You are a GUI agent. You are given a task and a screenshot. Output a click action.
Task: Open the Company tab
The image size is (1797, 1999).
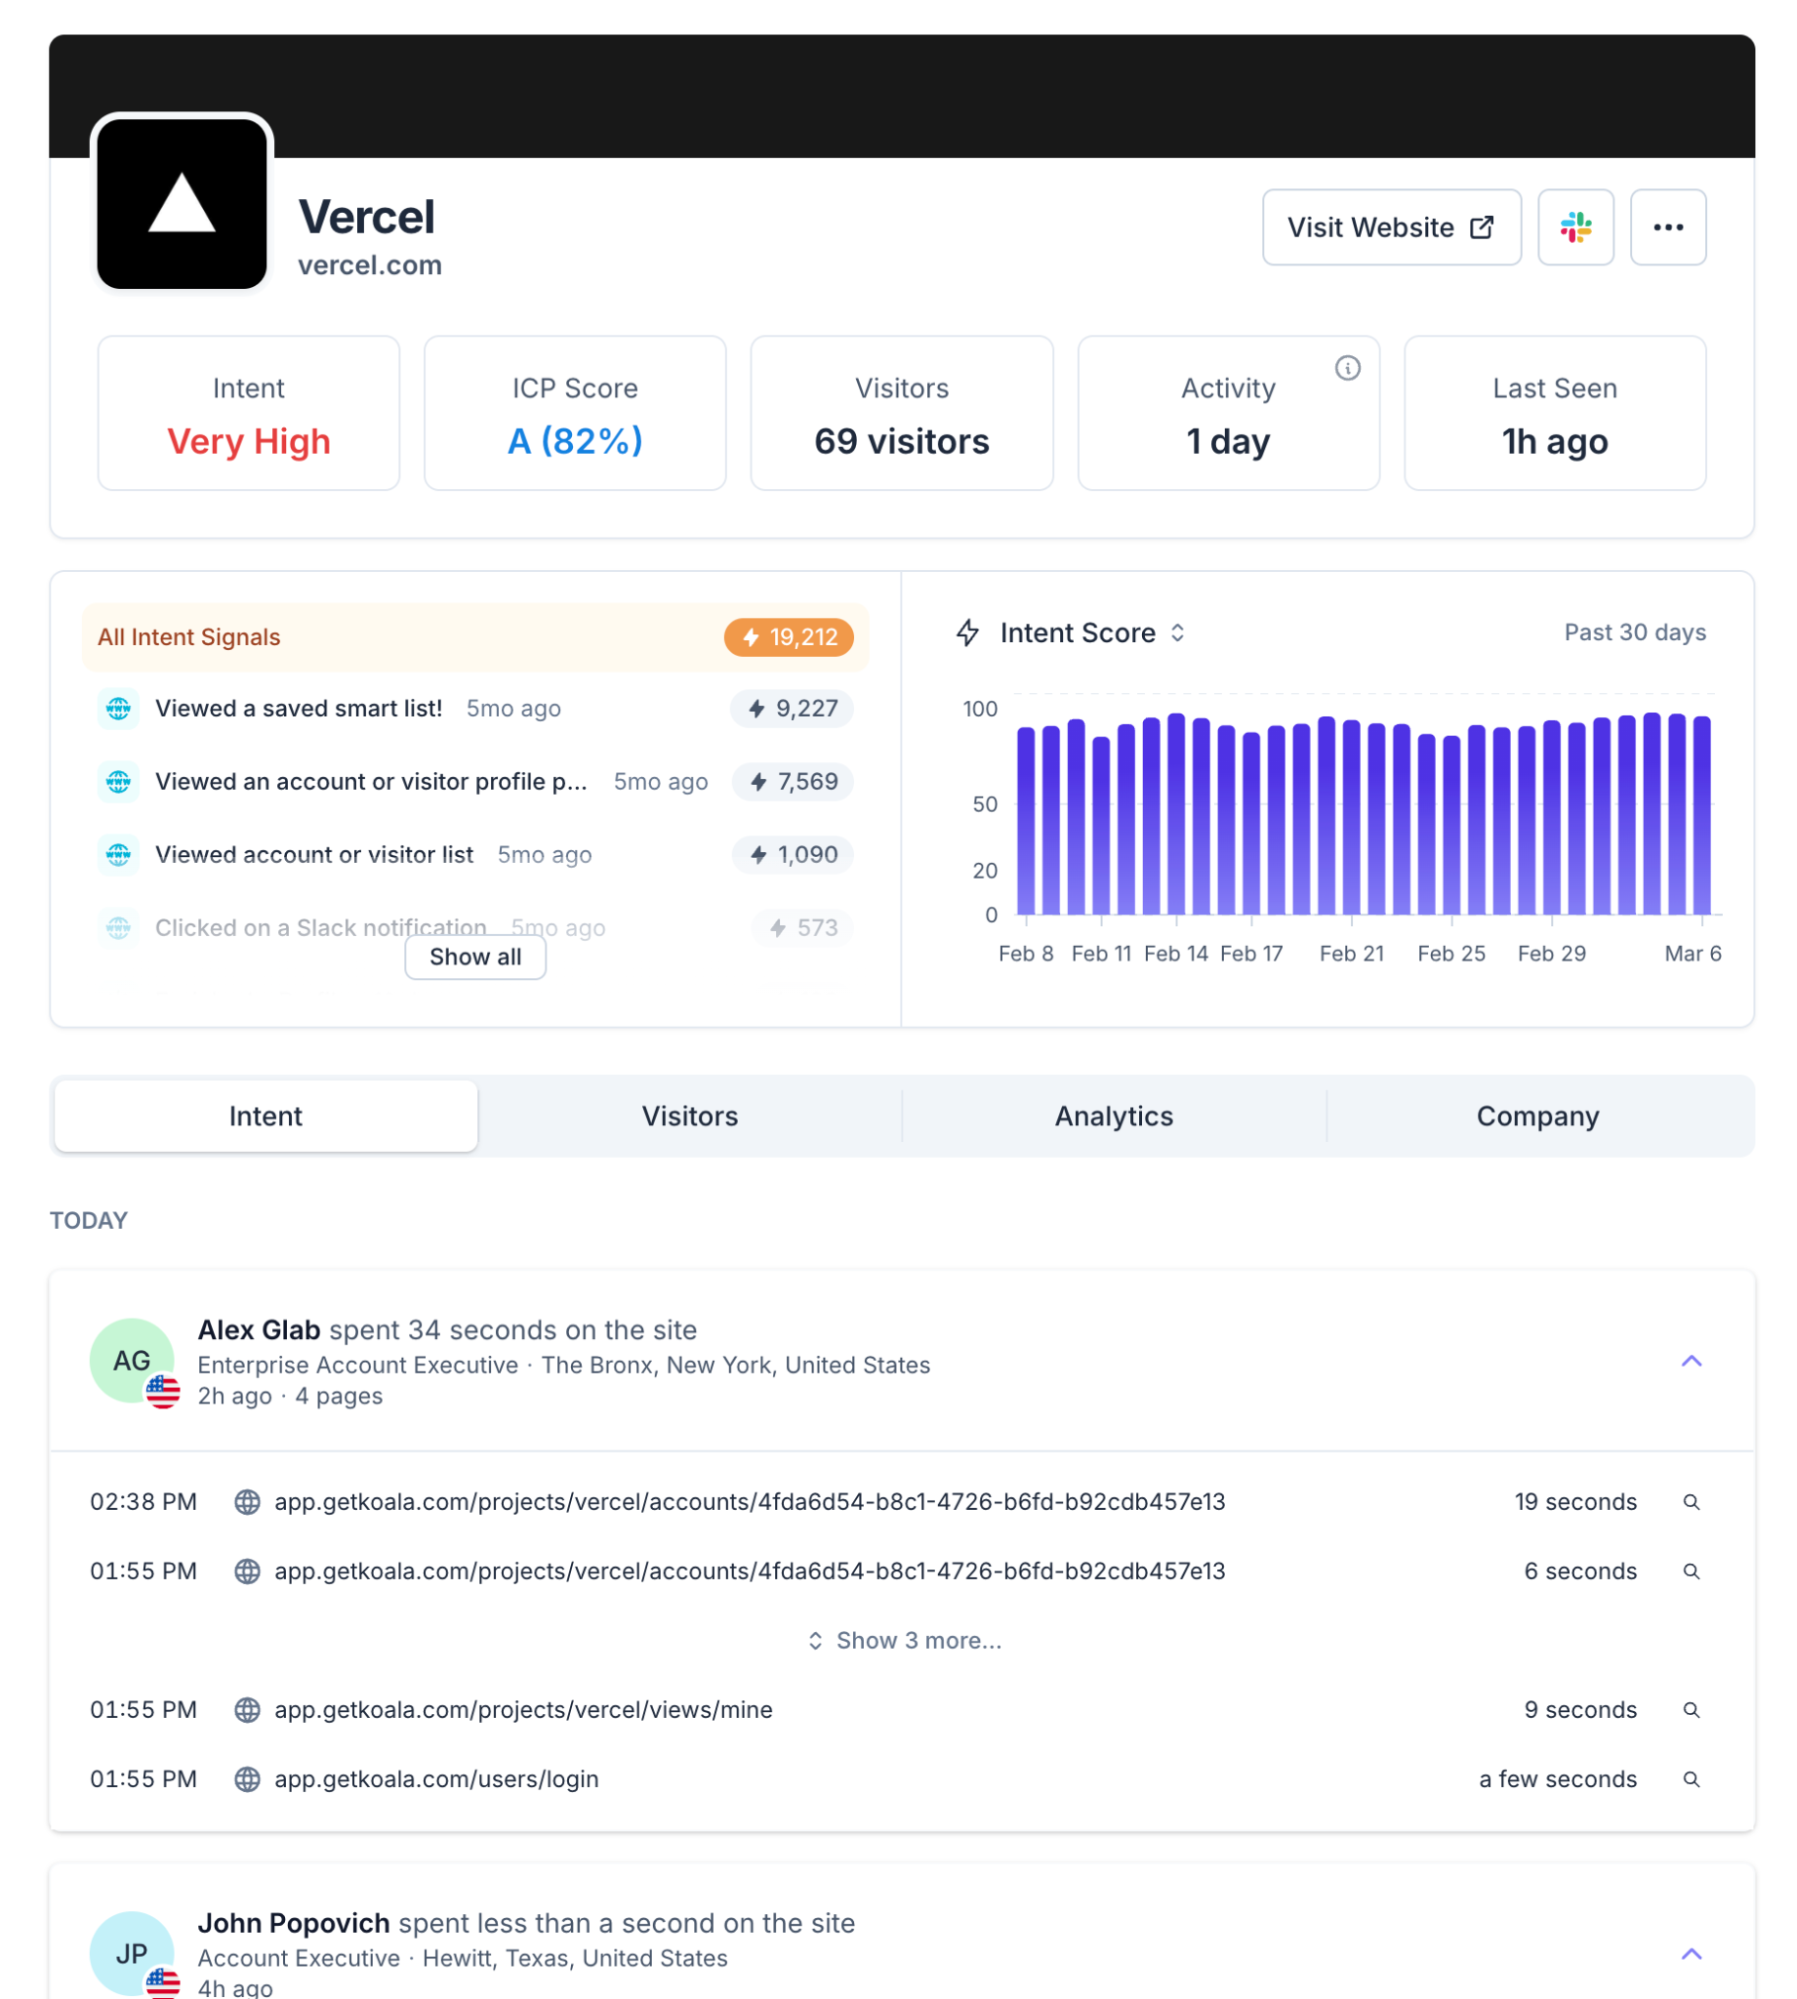click(1537, 1115)
